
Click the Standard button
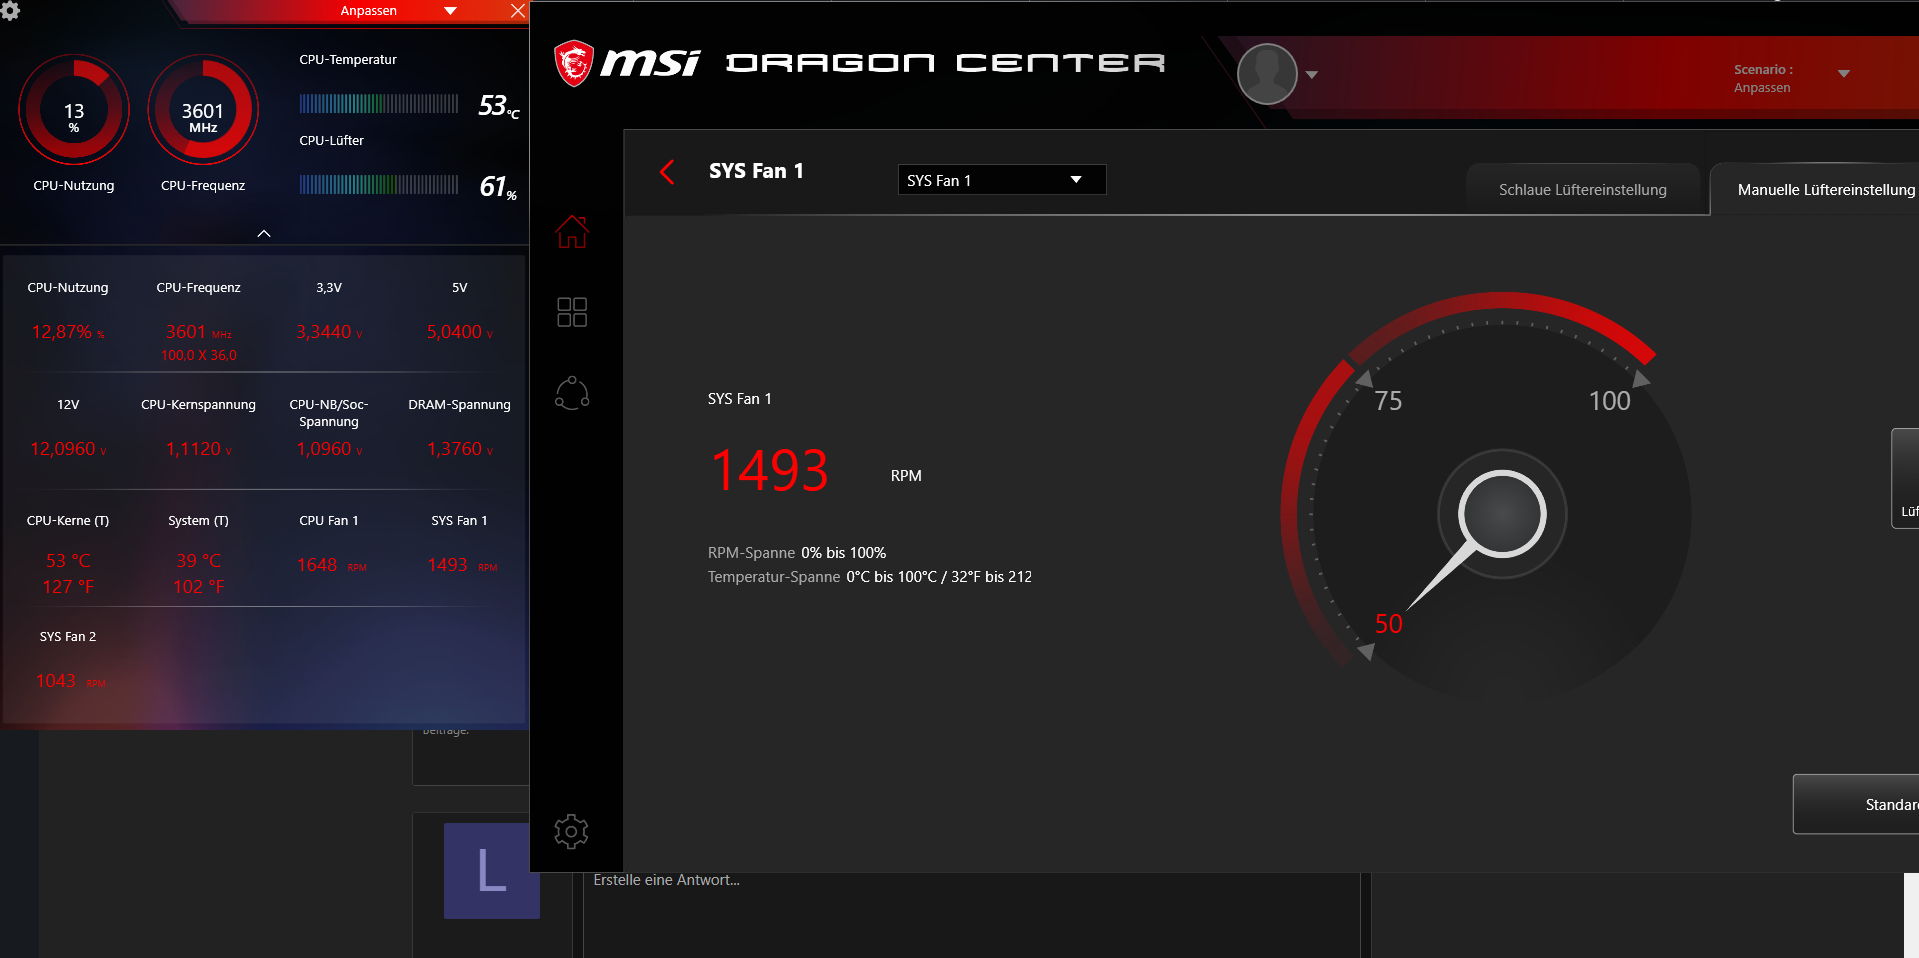[1856, 804]
